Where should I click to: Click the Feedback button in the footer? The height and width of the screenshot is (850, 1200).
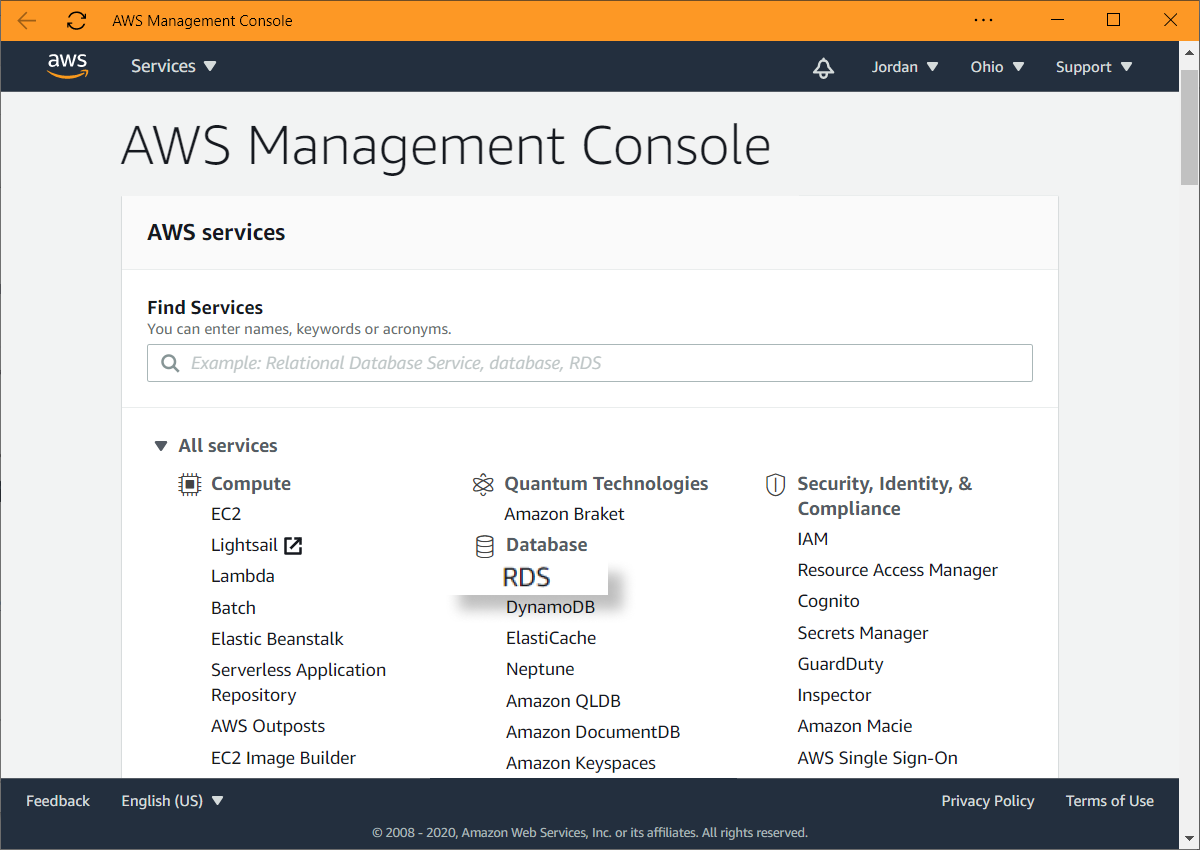(x=58, y=801)
